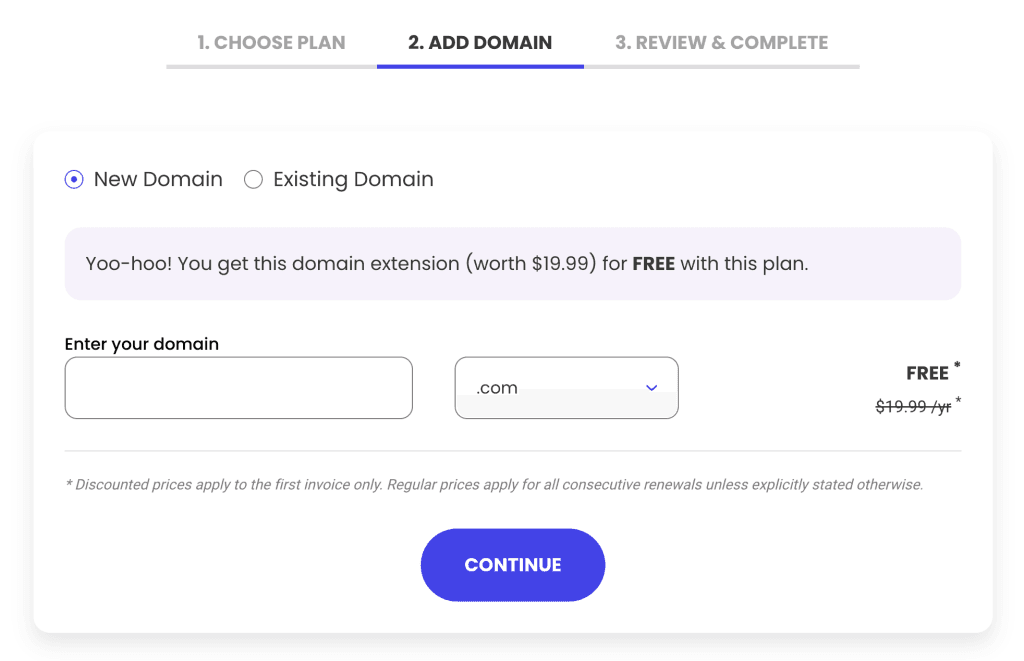The image size is (1024, 661).
Task: Click the bold FREE word in the banner
Action: point(654,264)
